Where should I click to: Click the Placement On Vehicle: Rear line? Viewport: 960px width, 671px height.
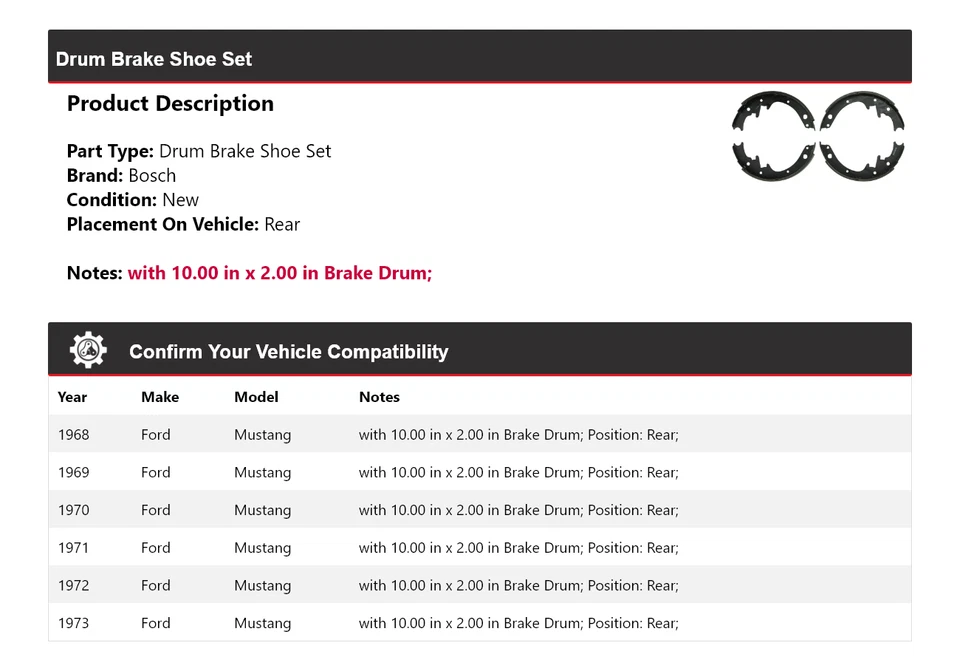[x=183, y=224]
